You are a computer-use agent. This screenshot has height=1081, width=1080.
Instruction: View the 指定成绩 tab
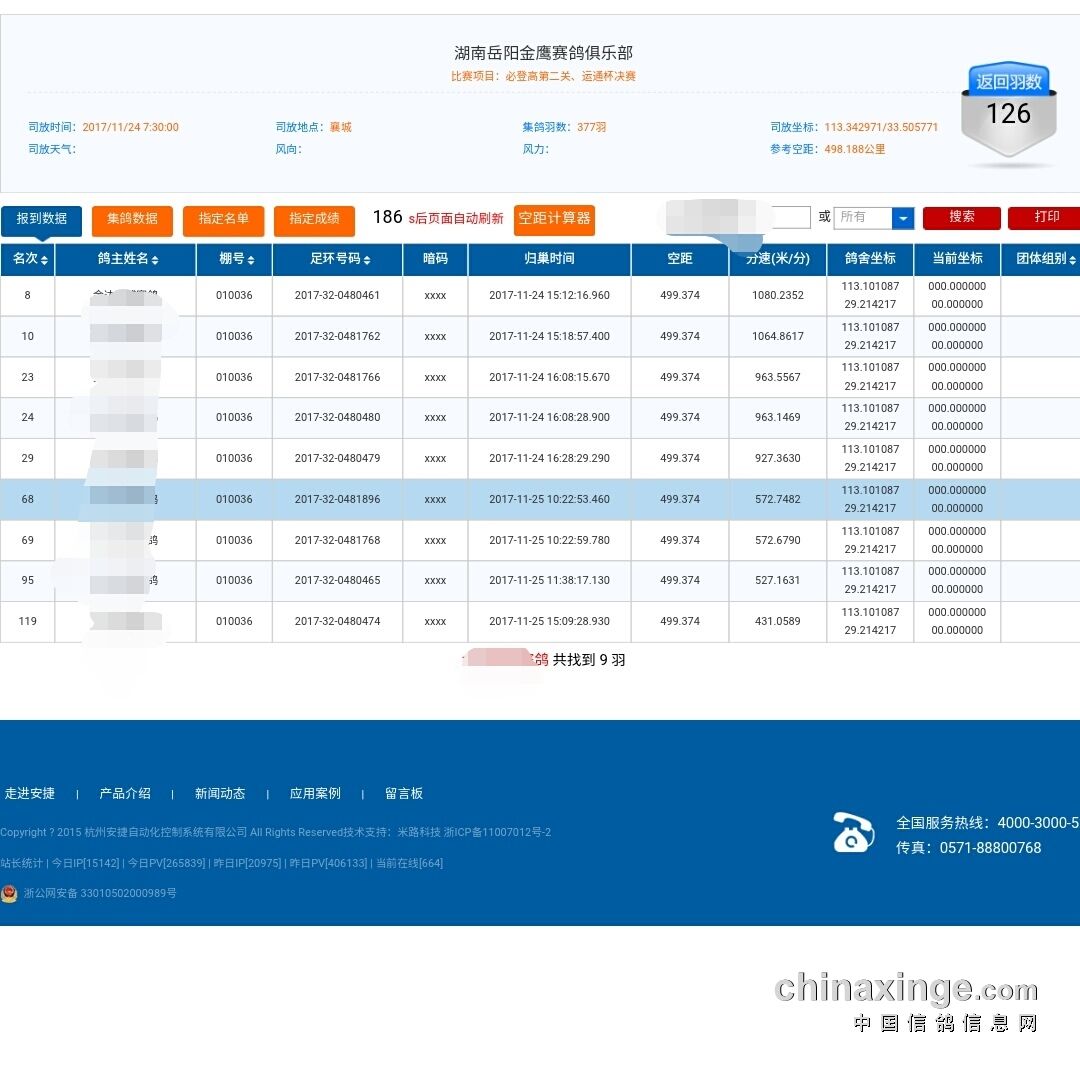tap(314, 219)
